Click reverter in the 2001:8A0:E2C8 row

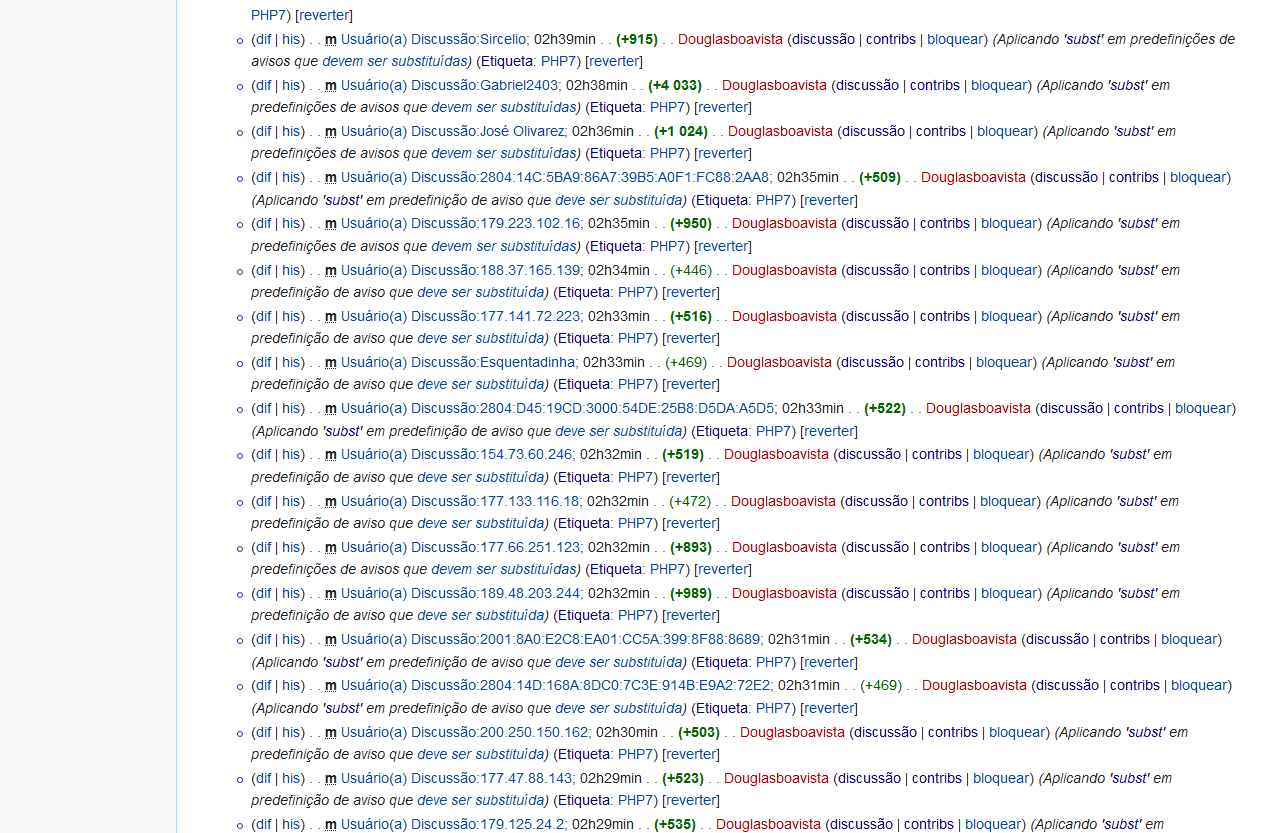(829, 662)
